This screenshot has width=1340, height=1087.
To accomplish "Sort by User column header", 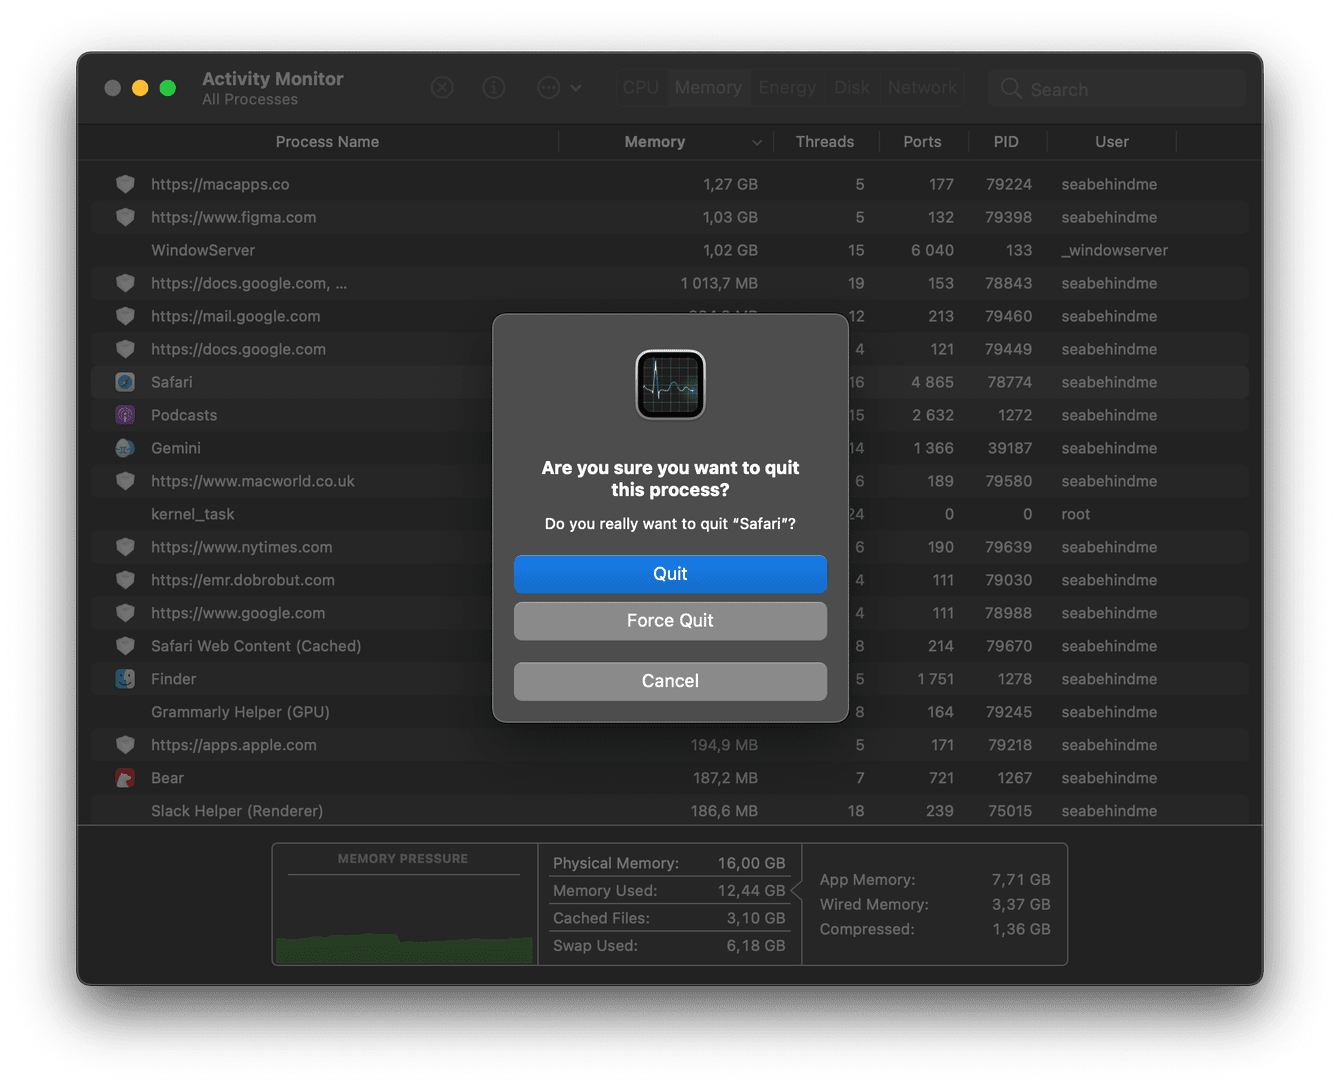I will (x=1112, y=142).
